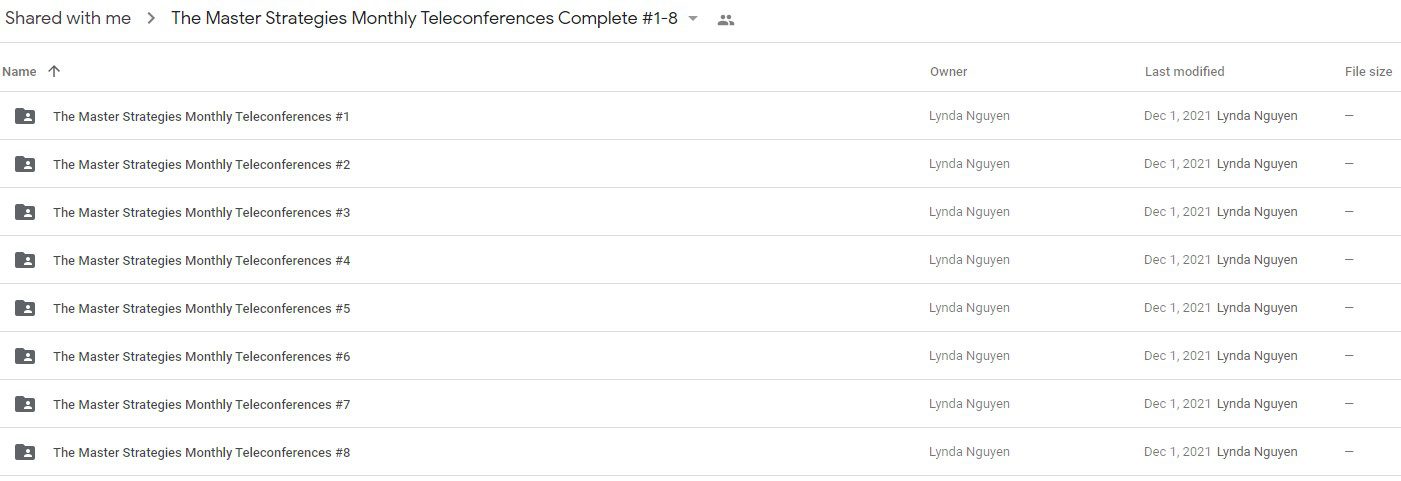Click the shared folder icon for Teleconferences #7
Viewport: 1401px width, 481px height.
25,404
